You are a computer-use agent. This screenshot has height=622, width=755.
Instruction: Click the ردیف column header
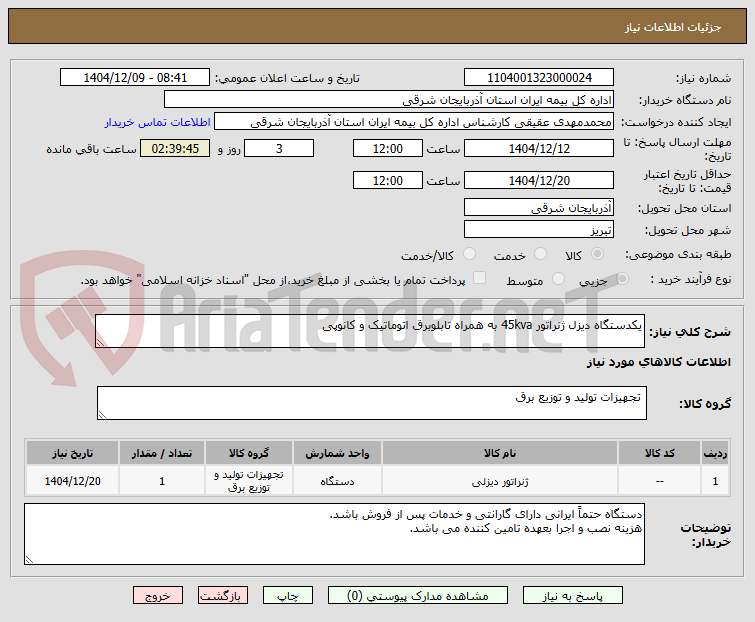coord(715,453)
